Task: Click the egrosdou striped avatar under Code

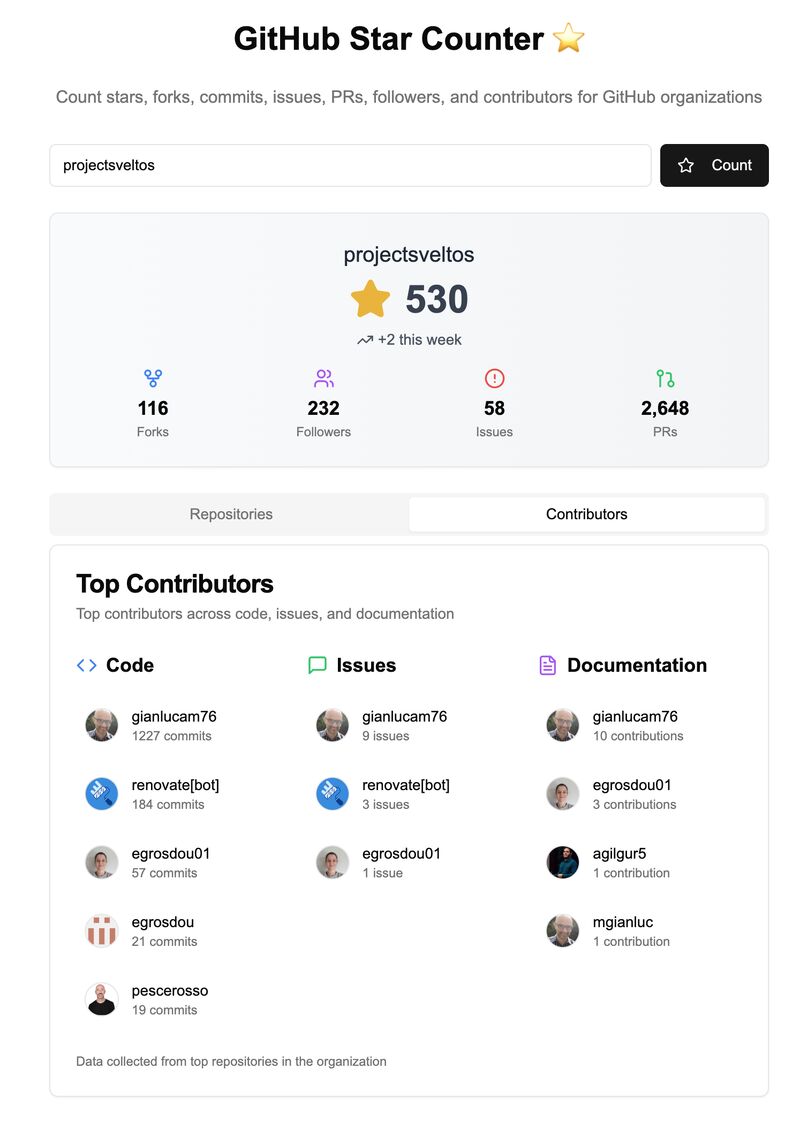Action: pyautogui.click(x=101, y=930)
